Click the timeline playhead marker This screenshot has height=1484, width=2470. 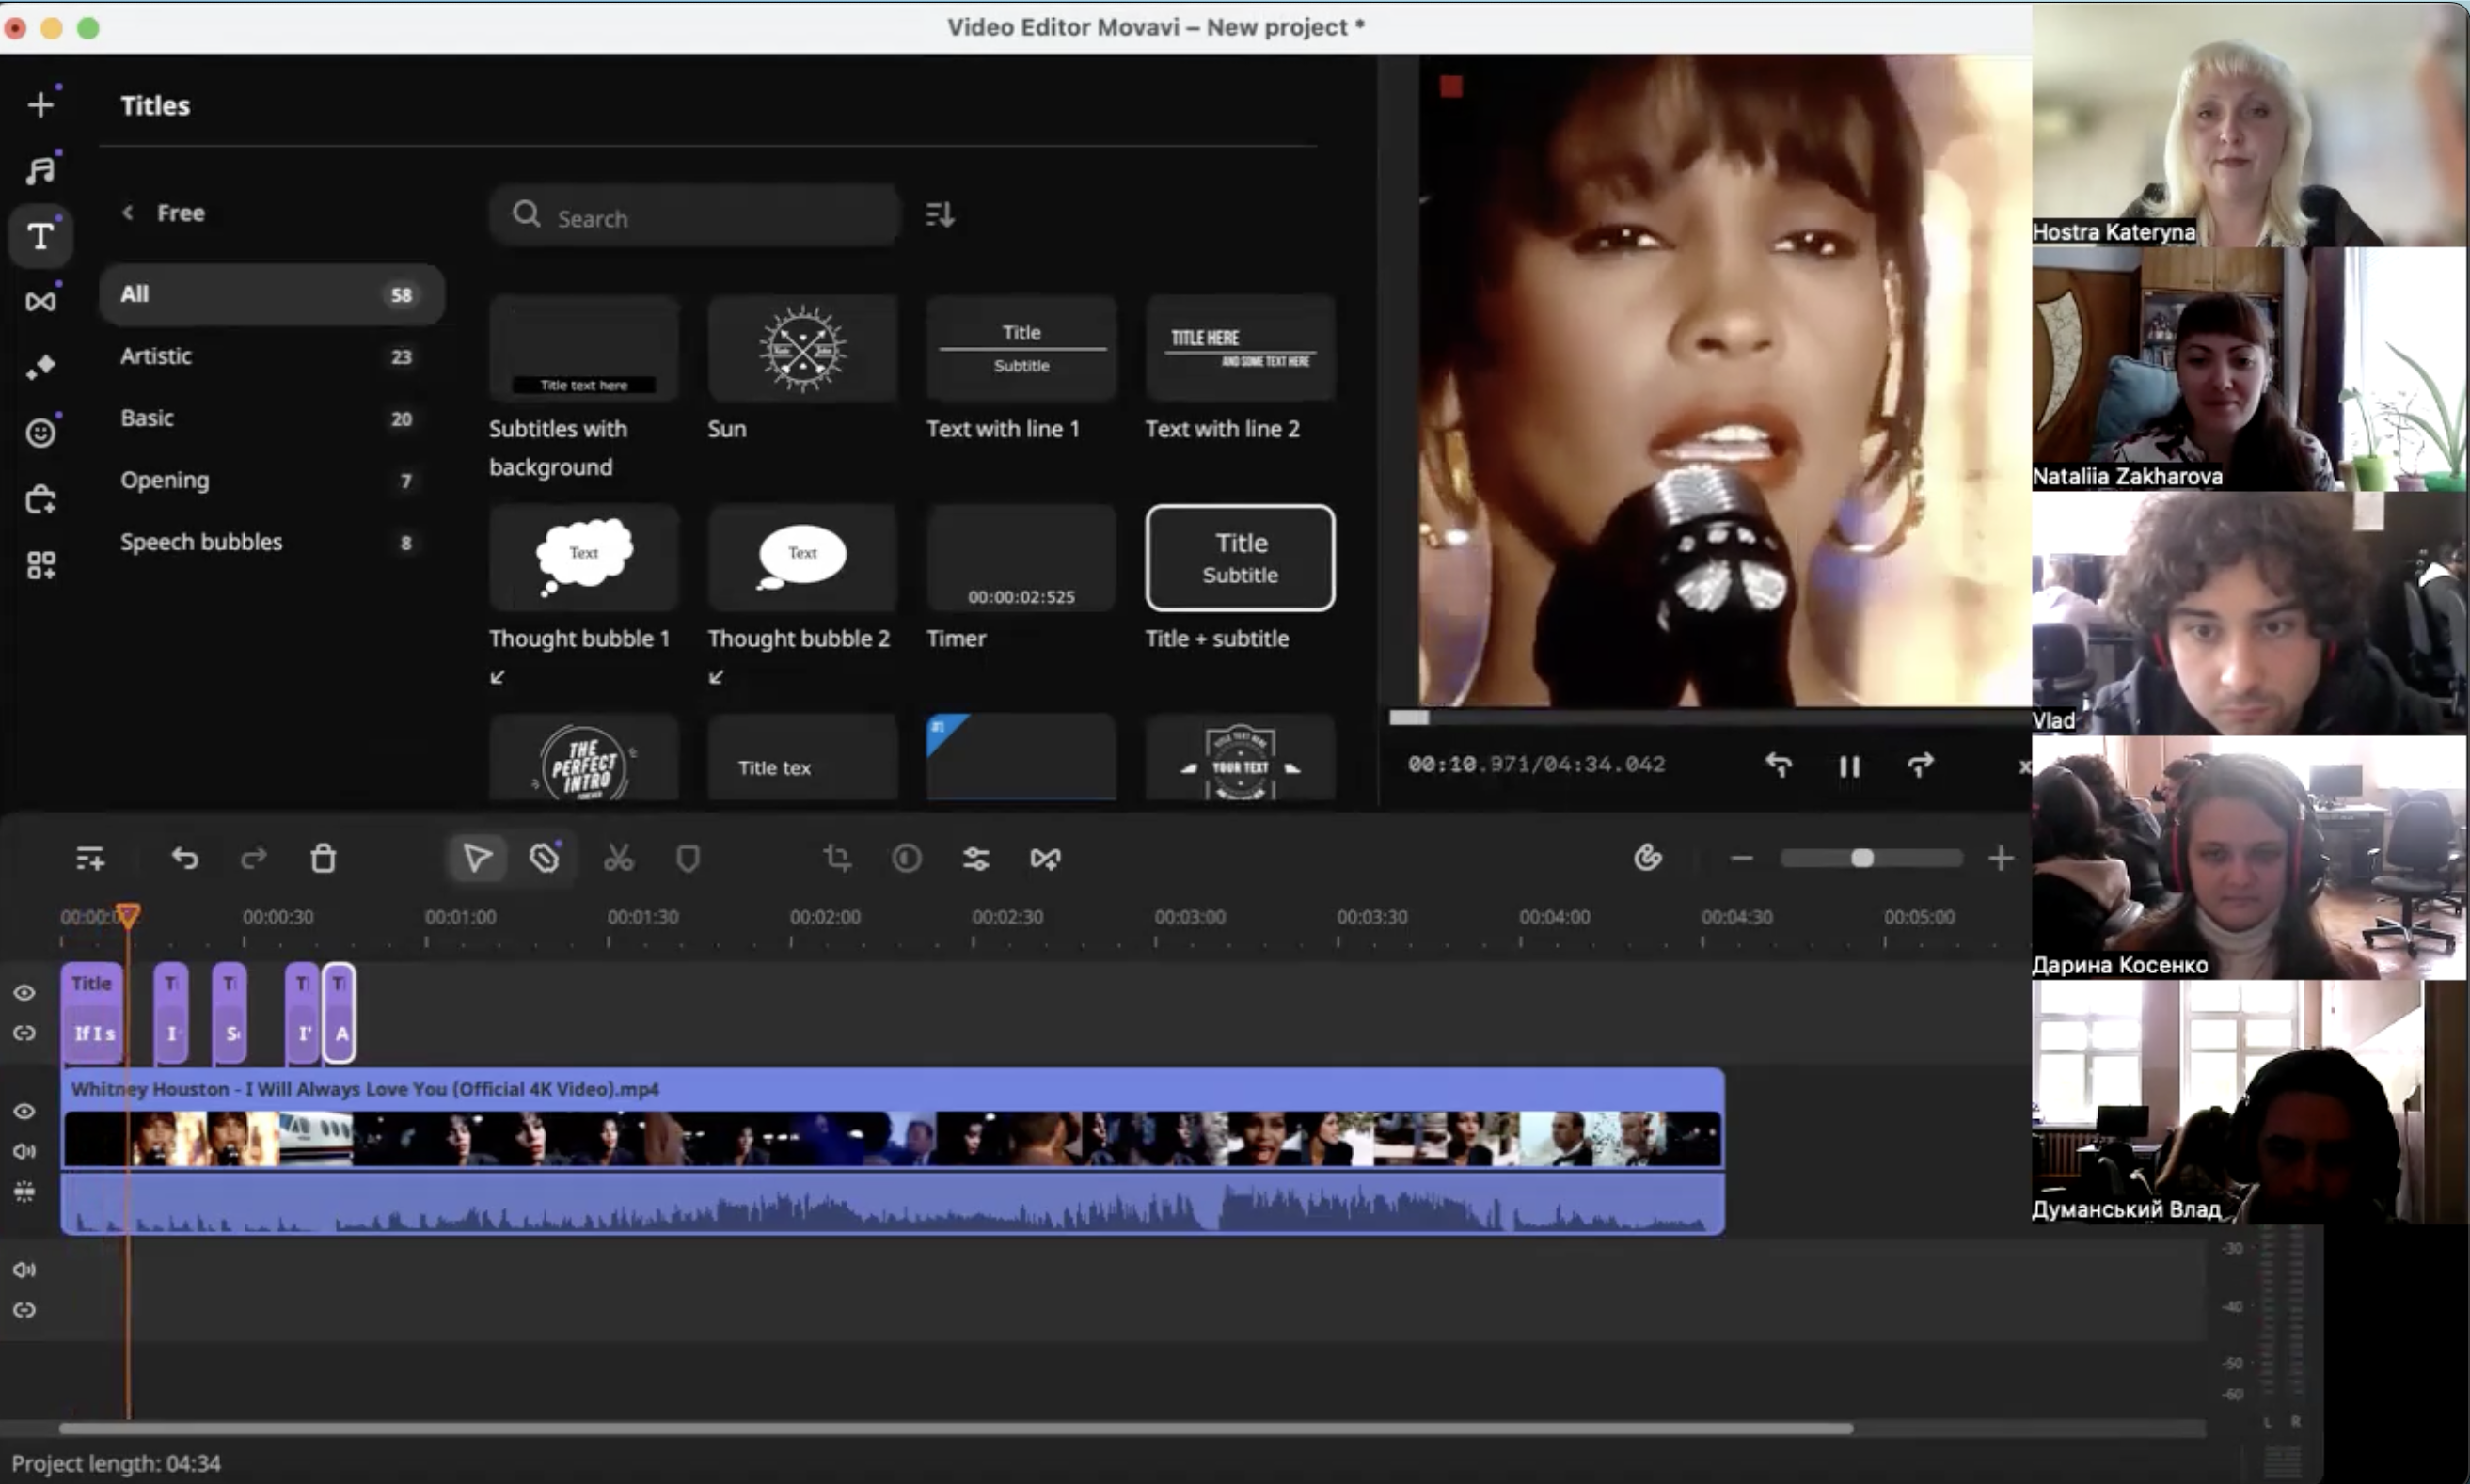127,914
